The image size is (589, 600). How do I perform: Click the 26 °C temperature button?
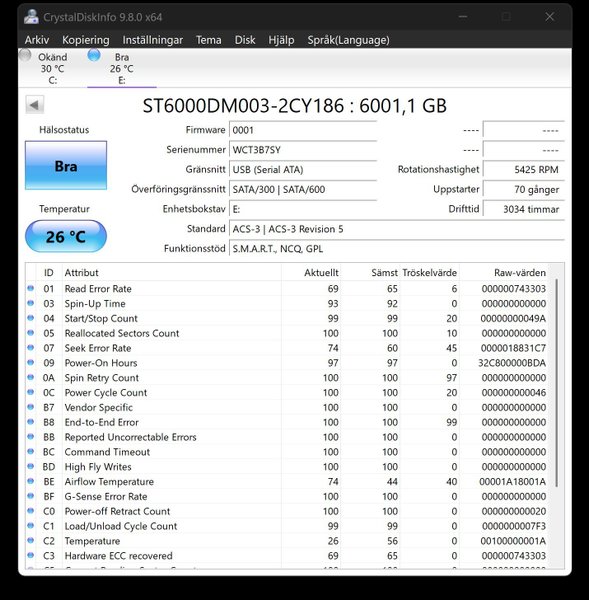[x=66, y=236]
